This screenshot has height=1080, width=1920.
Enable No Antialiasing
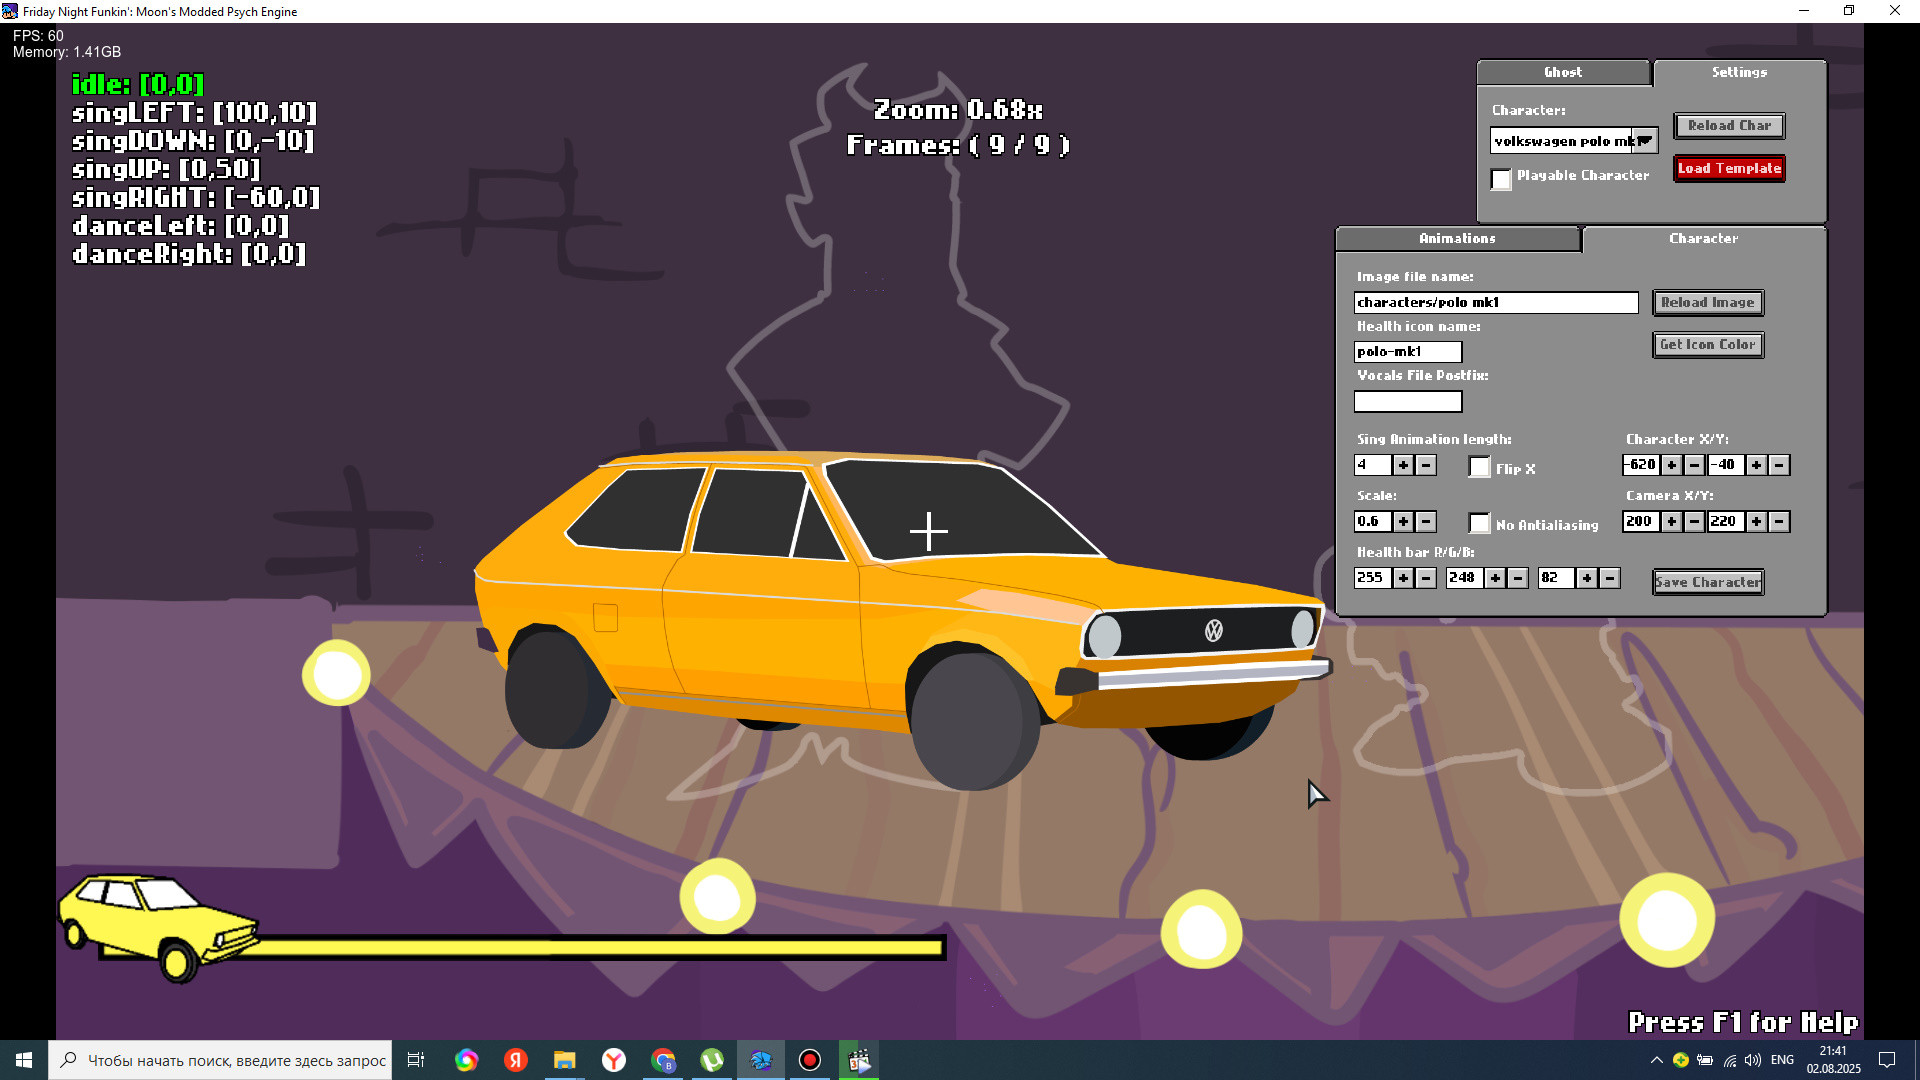coord(1479,523)
